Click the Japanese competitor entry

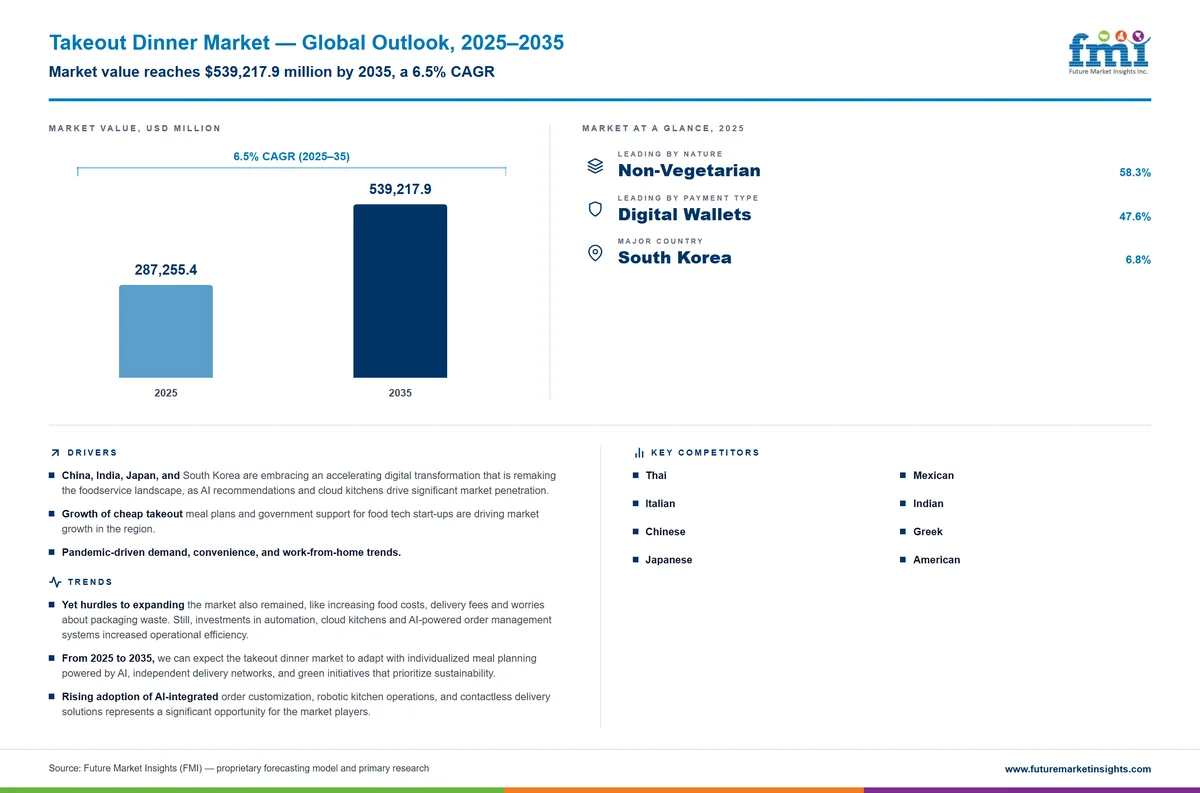click(669, 560)
